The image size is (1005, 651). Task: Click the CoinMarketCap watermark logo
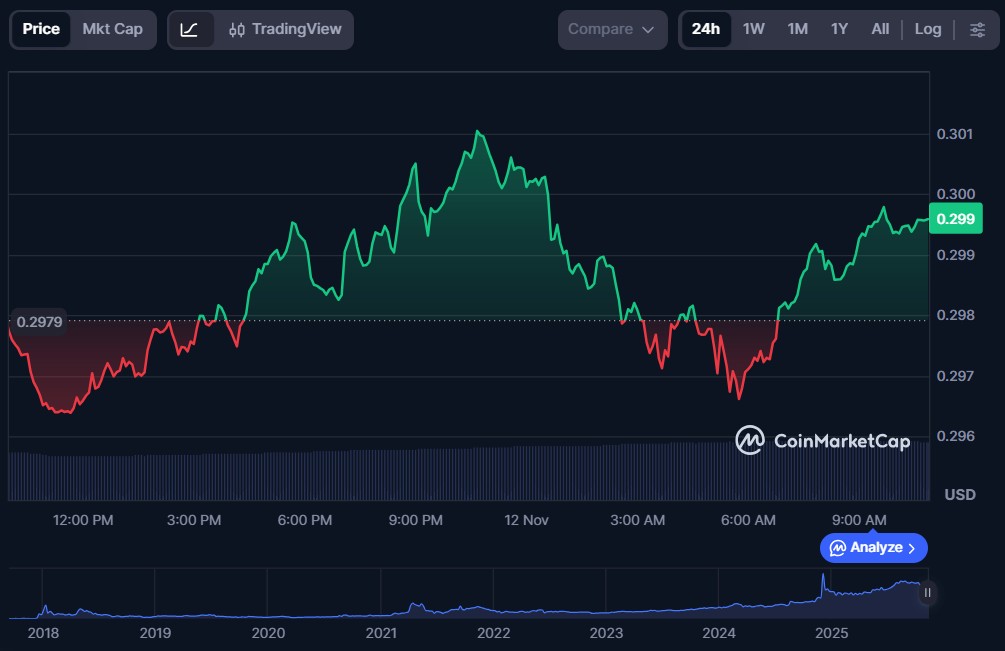[822, 440]
